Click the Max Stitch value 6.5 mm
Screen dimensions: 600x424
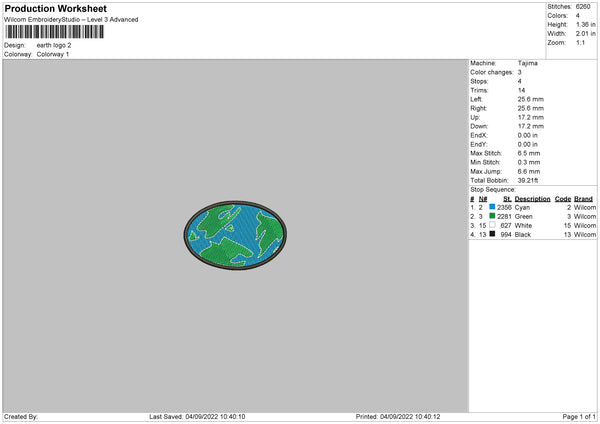tap(529, 153)
